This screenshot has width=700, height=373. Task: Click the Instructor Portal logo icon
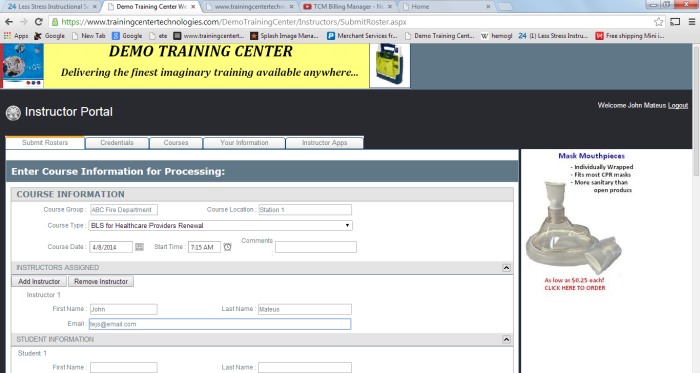click(13, 112)
